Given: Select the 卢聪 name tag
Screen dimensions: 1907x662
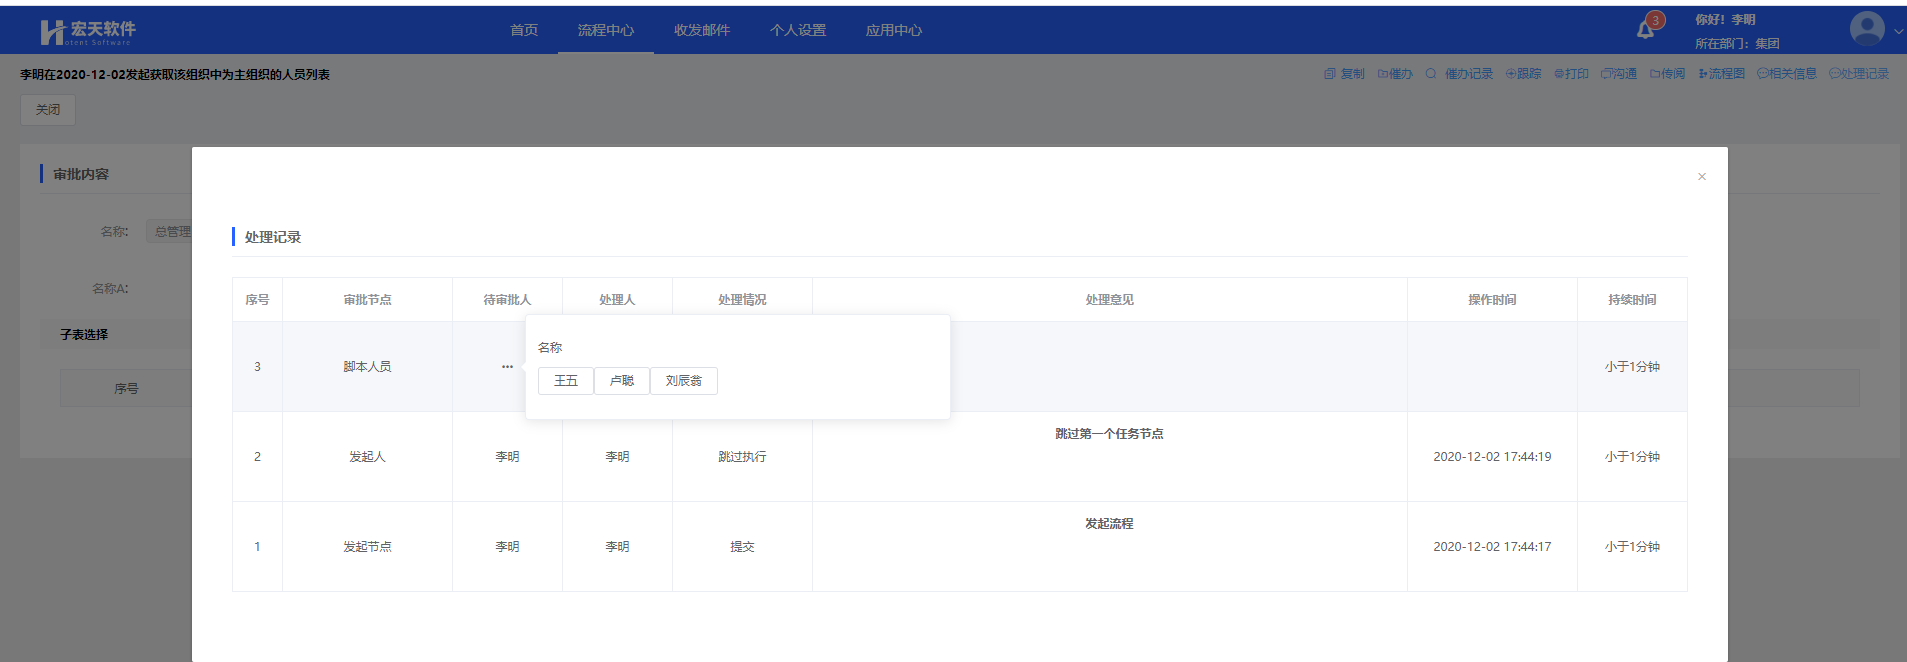Looking at the screenshot, I should (x=622, y=381).
